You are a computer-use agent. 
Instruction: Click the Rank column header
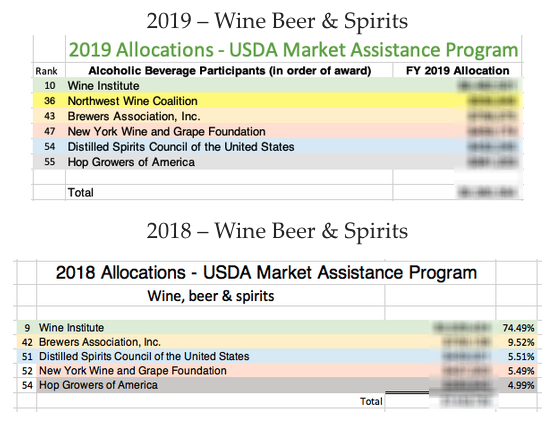pyautogui.click(x=46, y=71)
